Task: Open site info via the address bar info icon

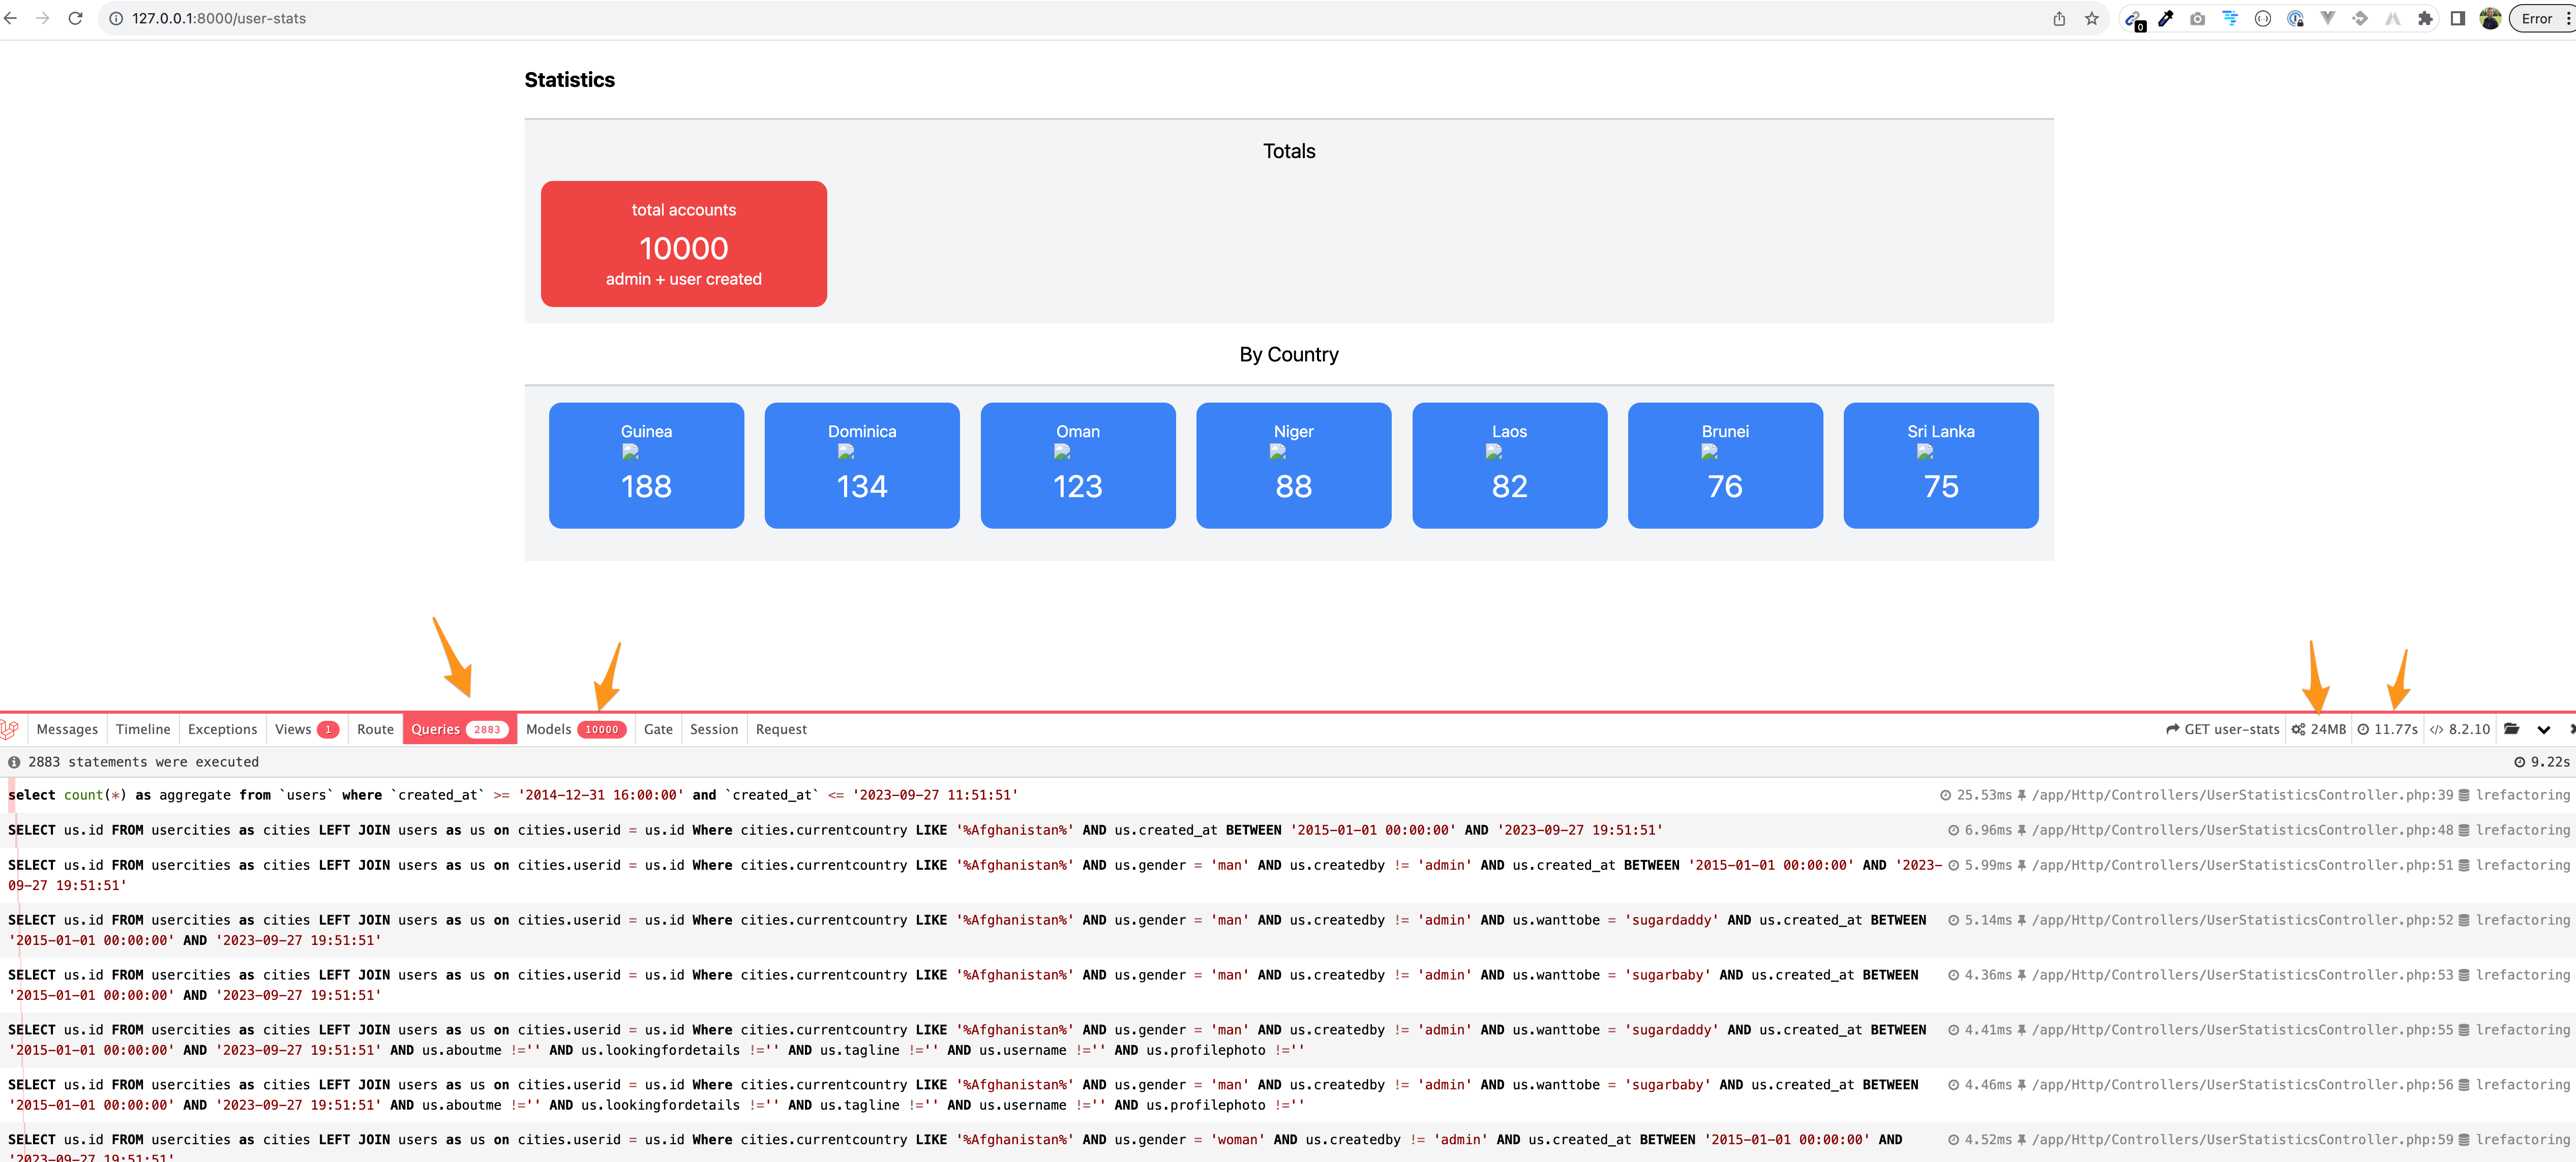Action: point(115,17)
